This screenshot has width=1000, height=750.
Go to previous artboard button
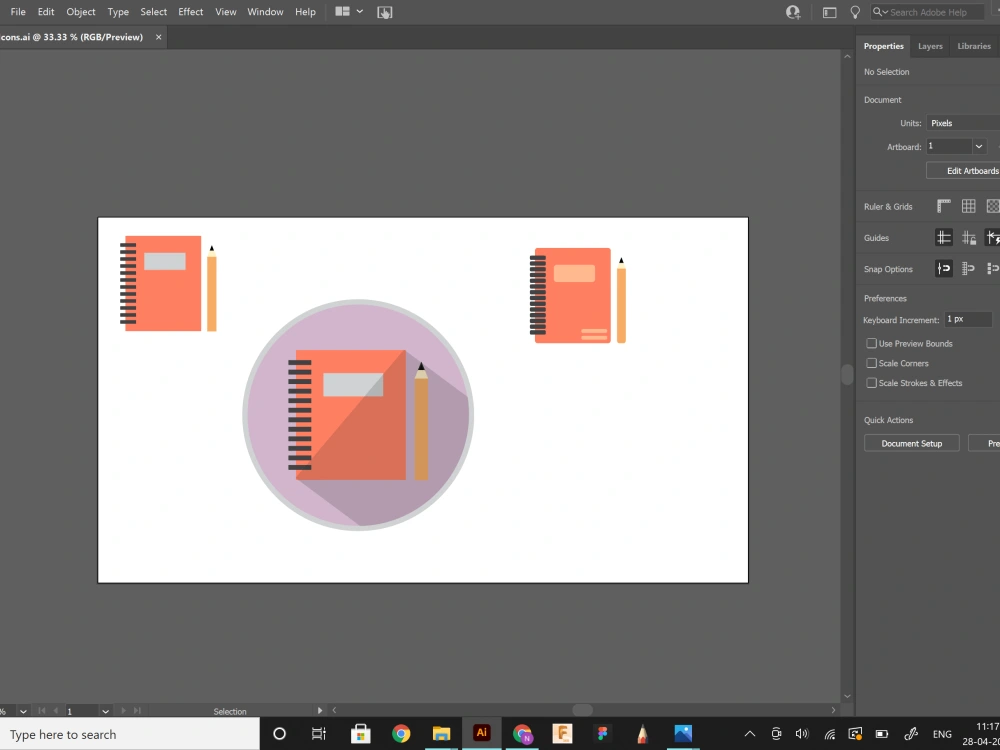tap(56, 710)
